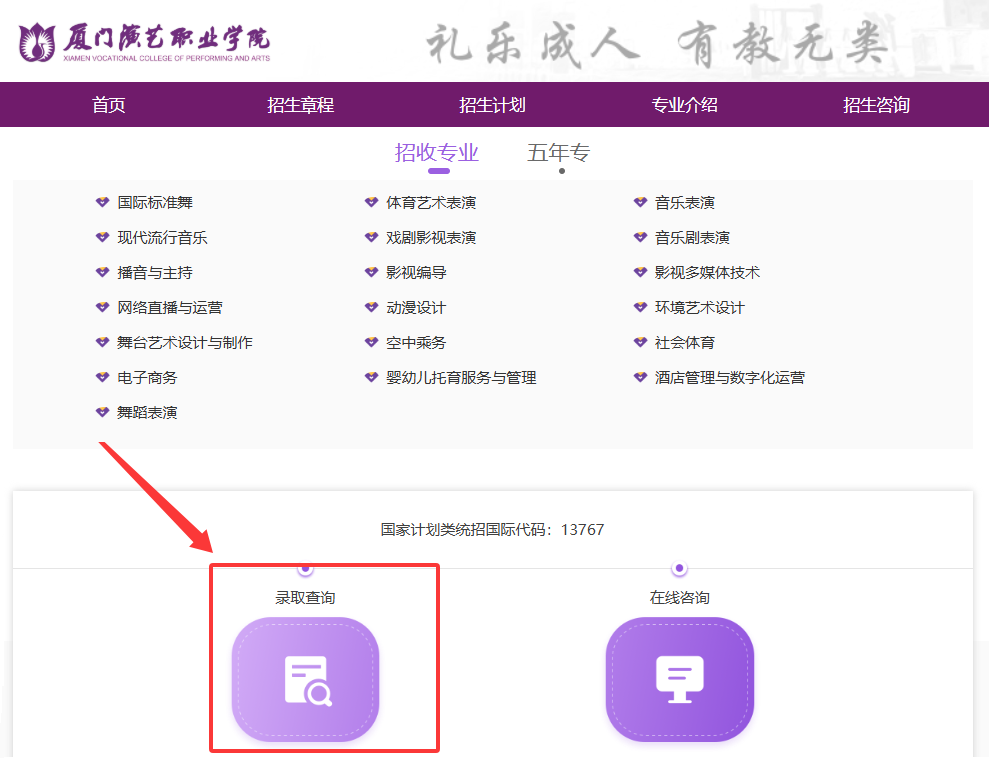The height and width of the screenshot is (758, 989).
Task: Click the heart bullet beside 舞蹈表演
Action: click(102, 412)
